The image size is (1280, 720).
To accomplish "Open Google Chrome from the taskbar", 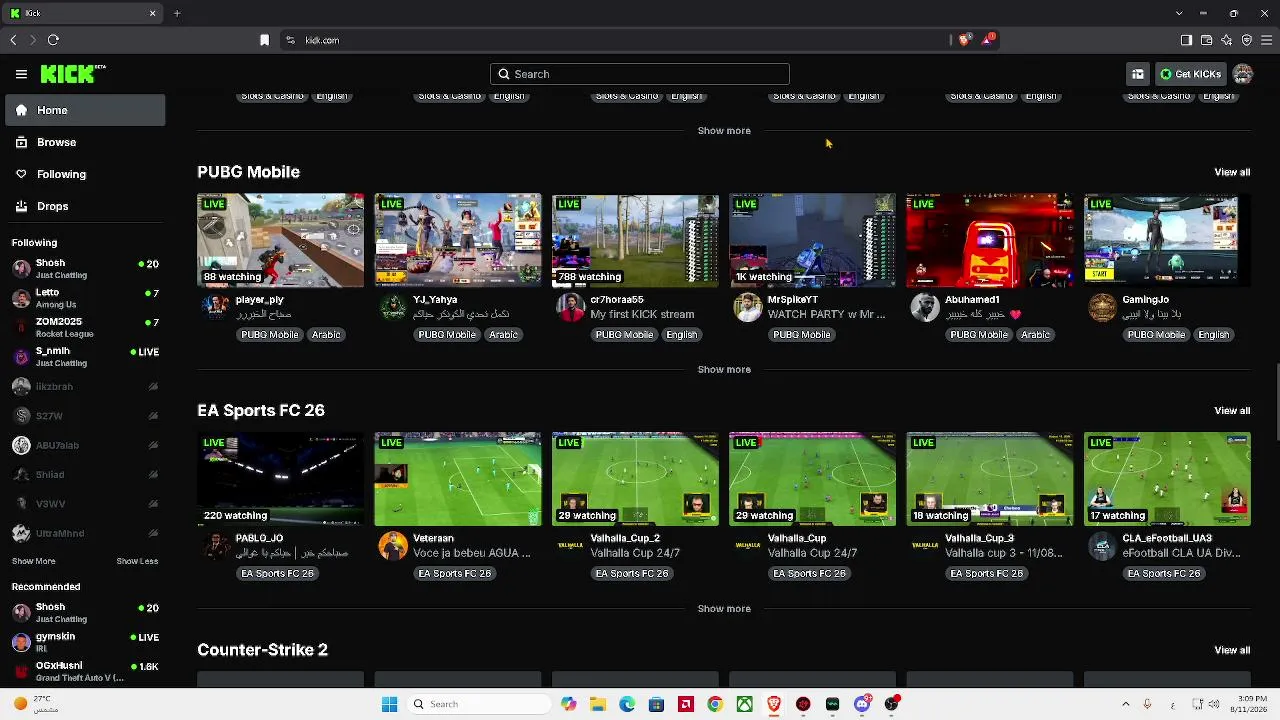I will (715, 704).
